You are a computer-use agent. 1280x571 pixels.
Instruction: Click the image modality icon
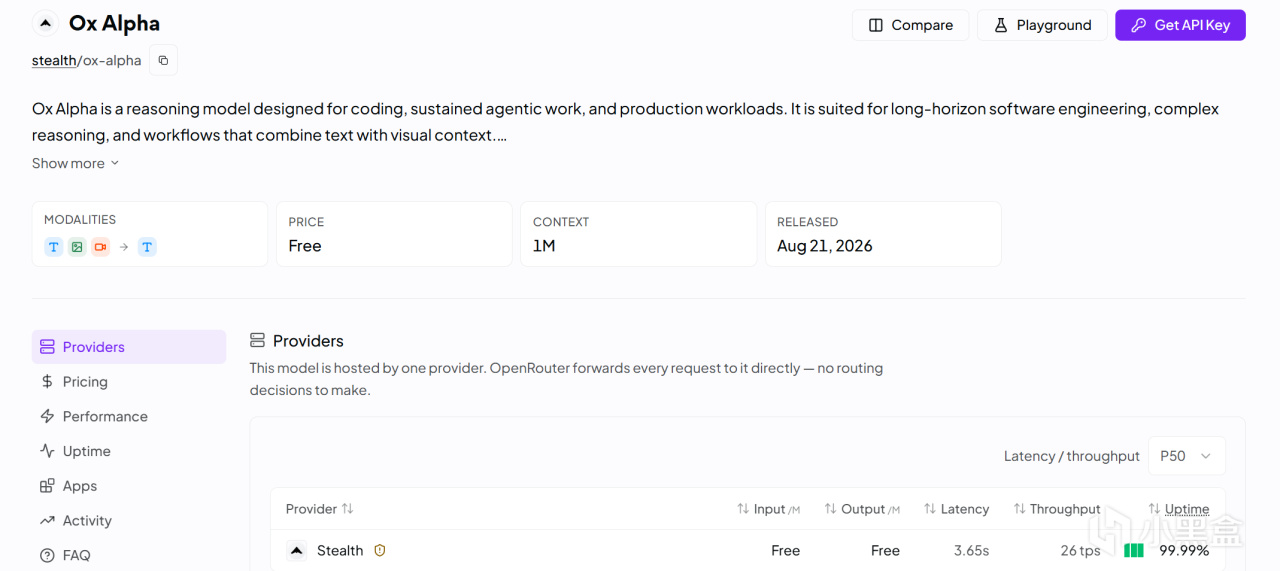coord(77,247)
